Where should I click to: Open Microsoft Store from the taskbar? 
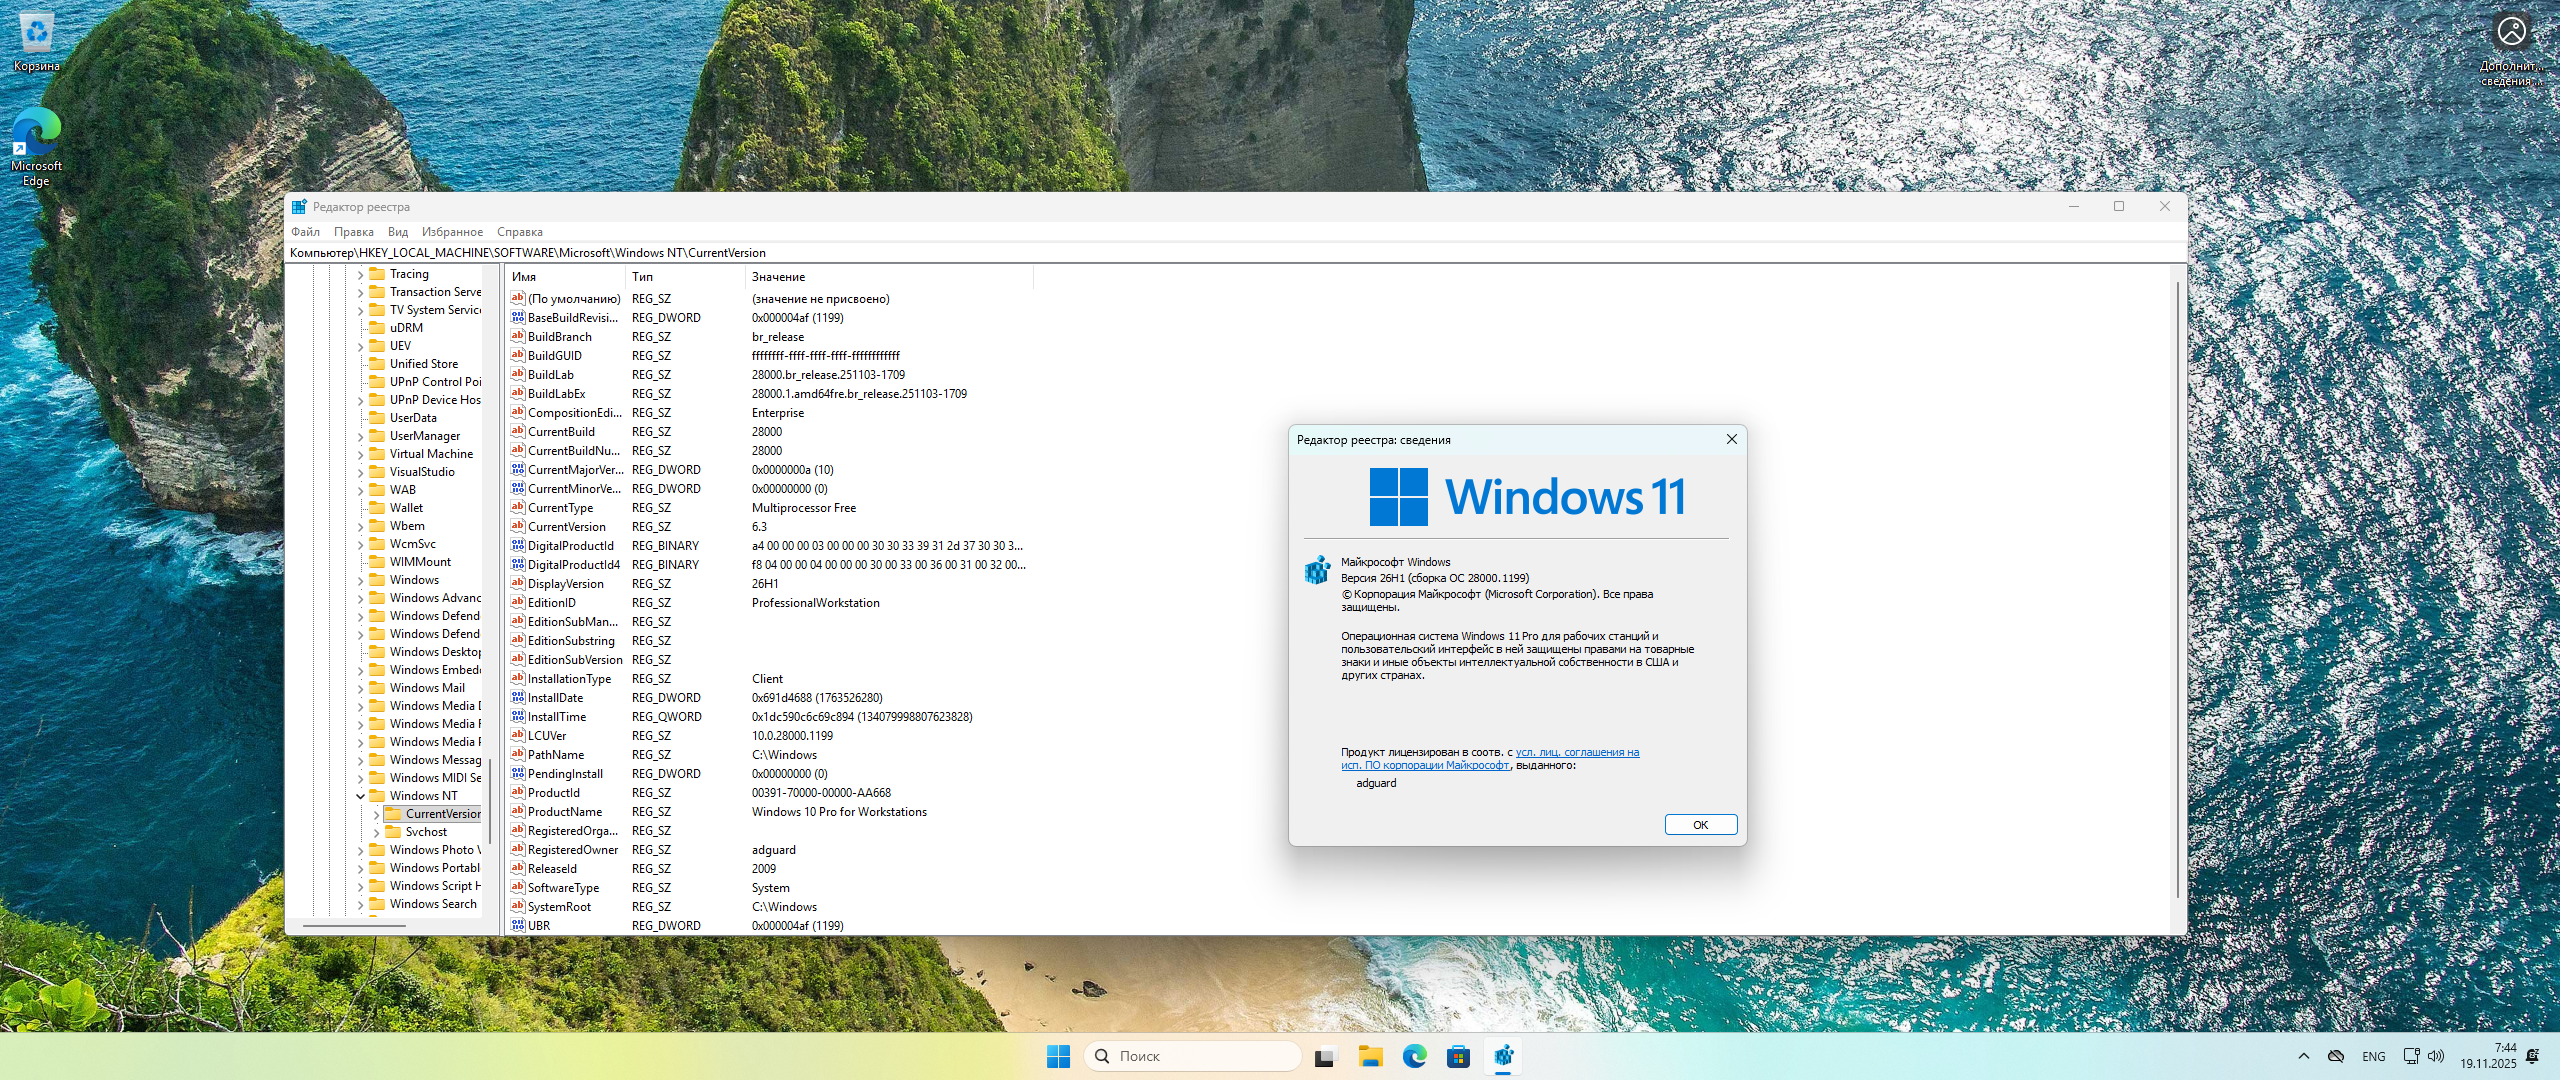click(1458, 1056)
